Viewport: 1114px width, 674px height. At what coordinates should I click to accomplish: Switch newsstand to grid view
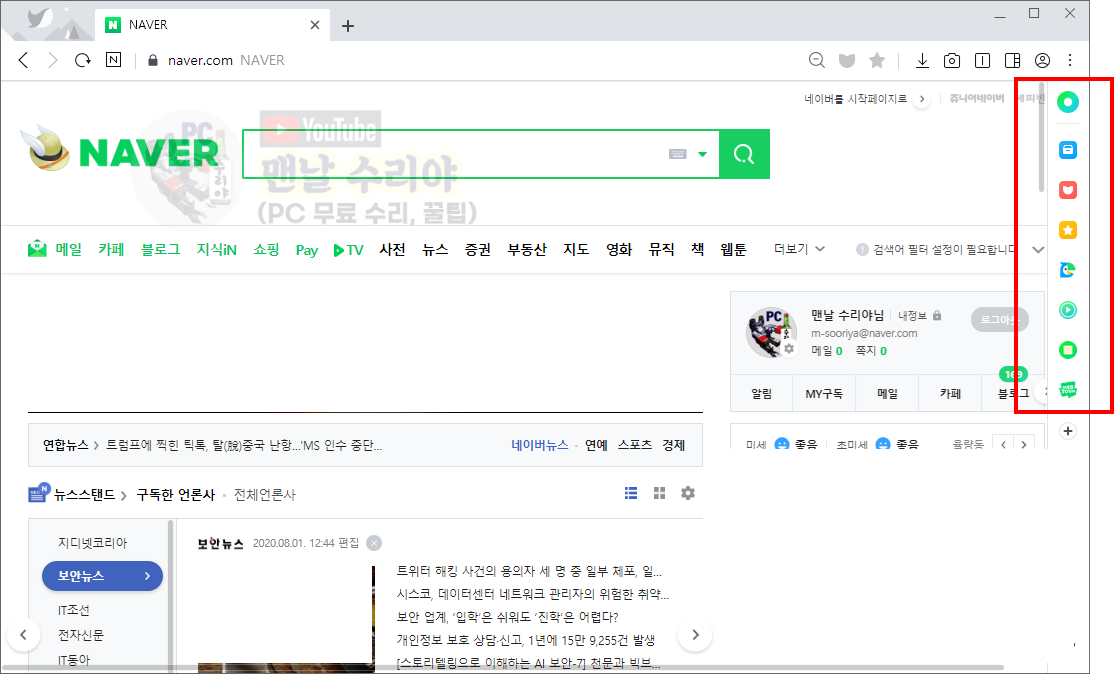coord(659,493)
